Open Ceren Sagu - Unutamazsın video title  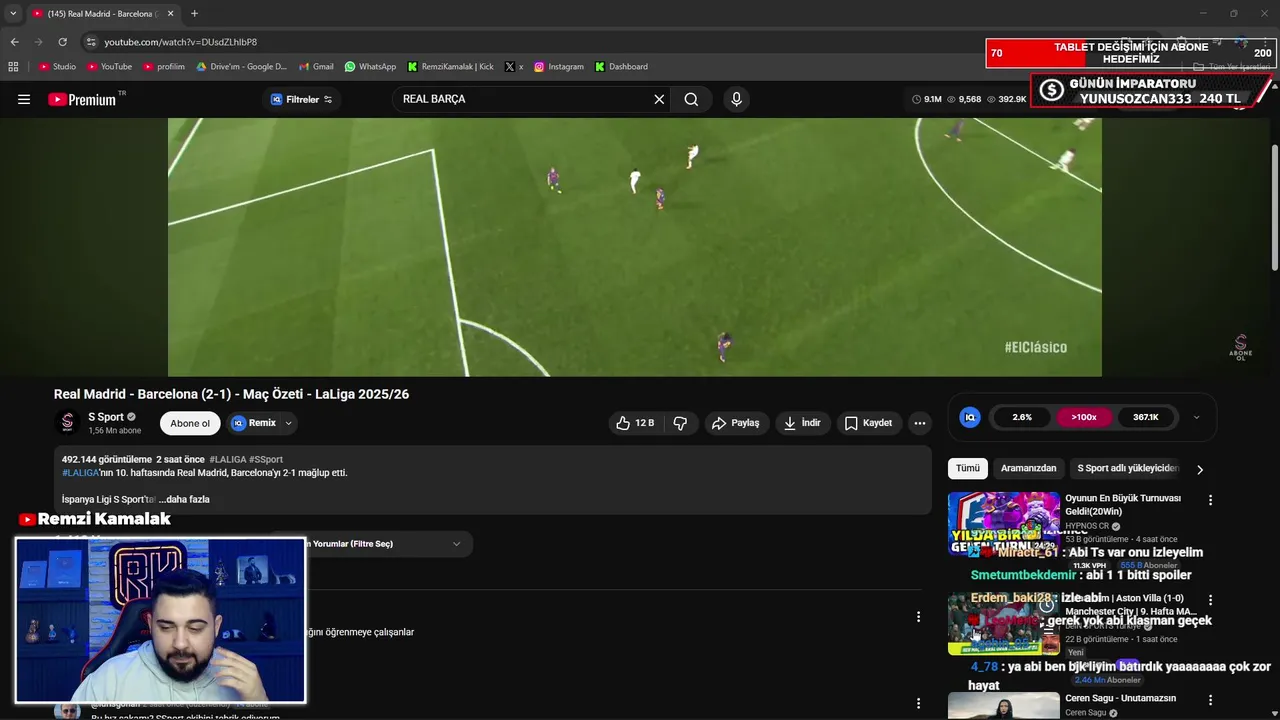(1120, 698)
